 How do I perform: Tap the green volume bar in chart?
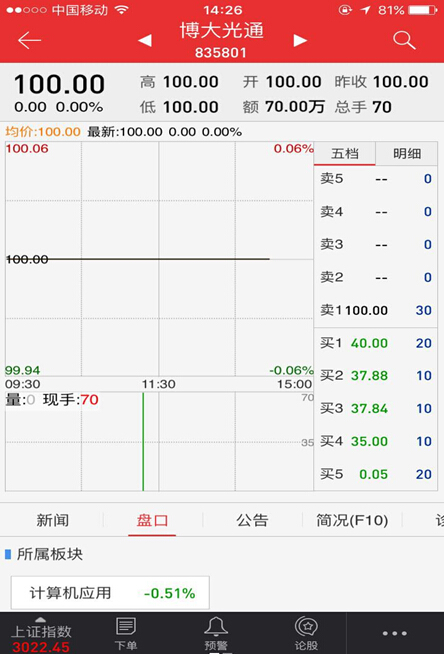tap(143, 441)
